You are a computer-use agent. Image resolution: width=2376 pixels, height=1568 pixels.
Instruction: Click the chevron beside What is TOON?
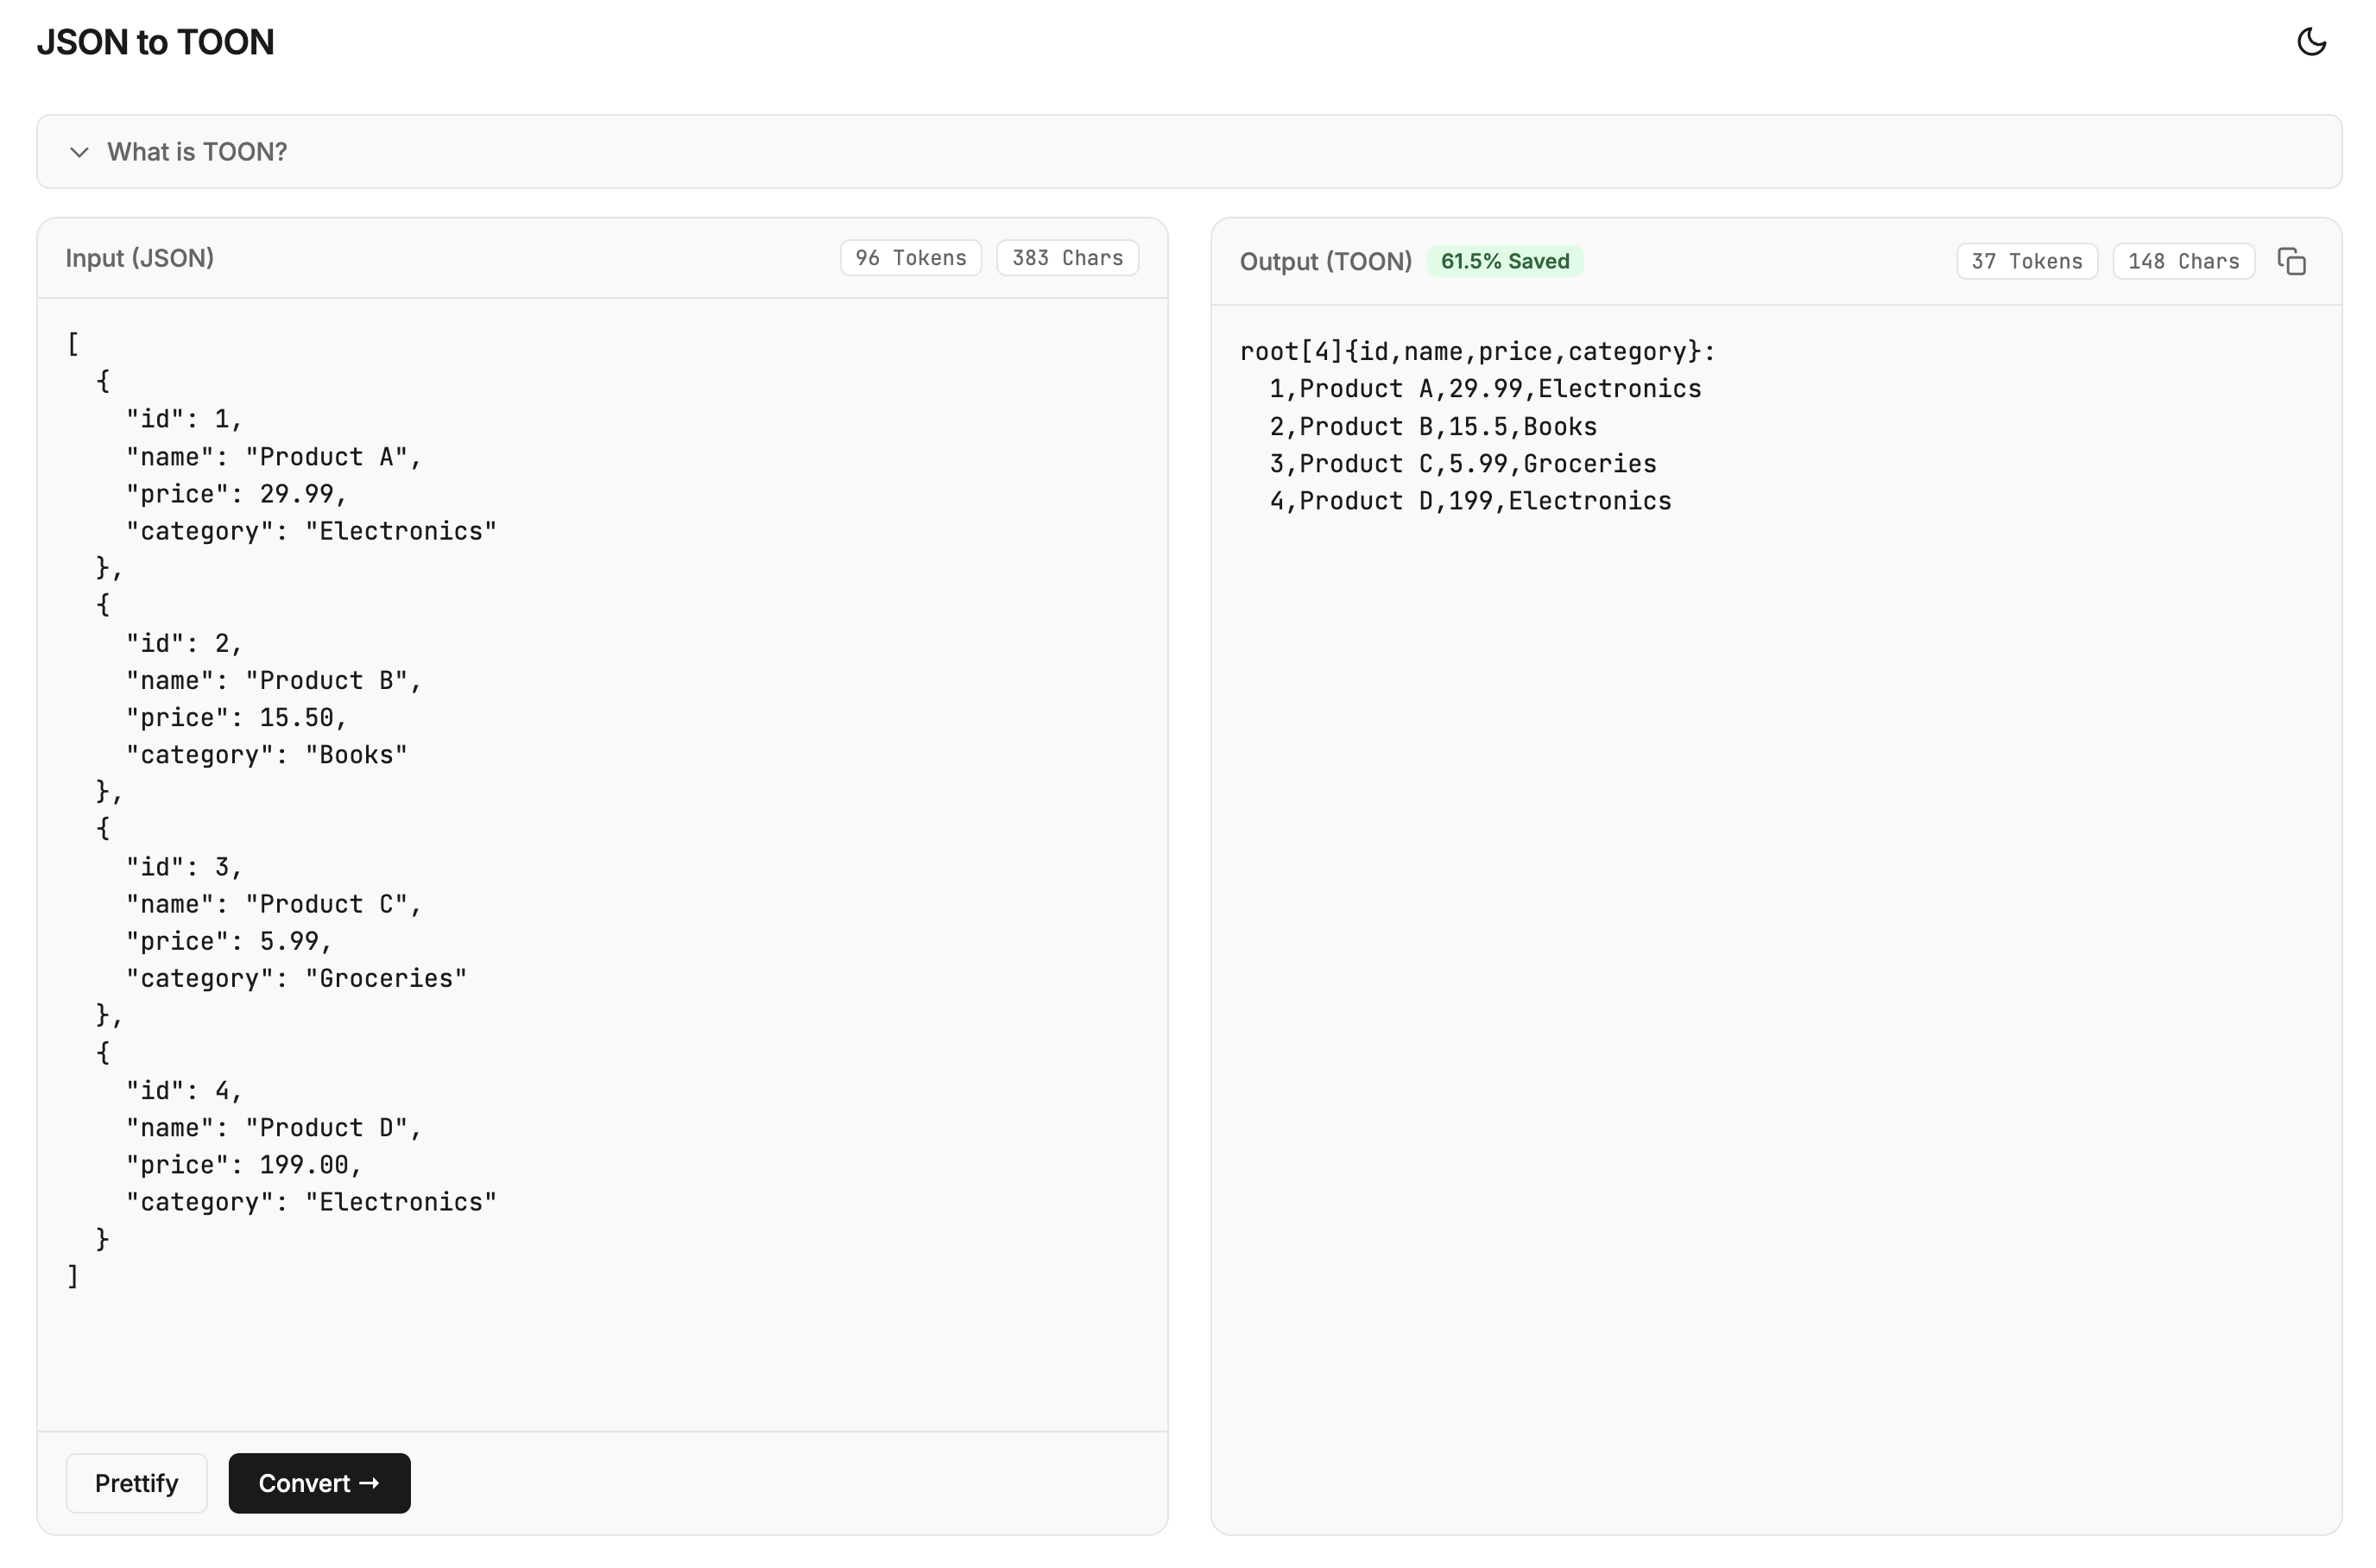tap(80, 151)
